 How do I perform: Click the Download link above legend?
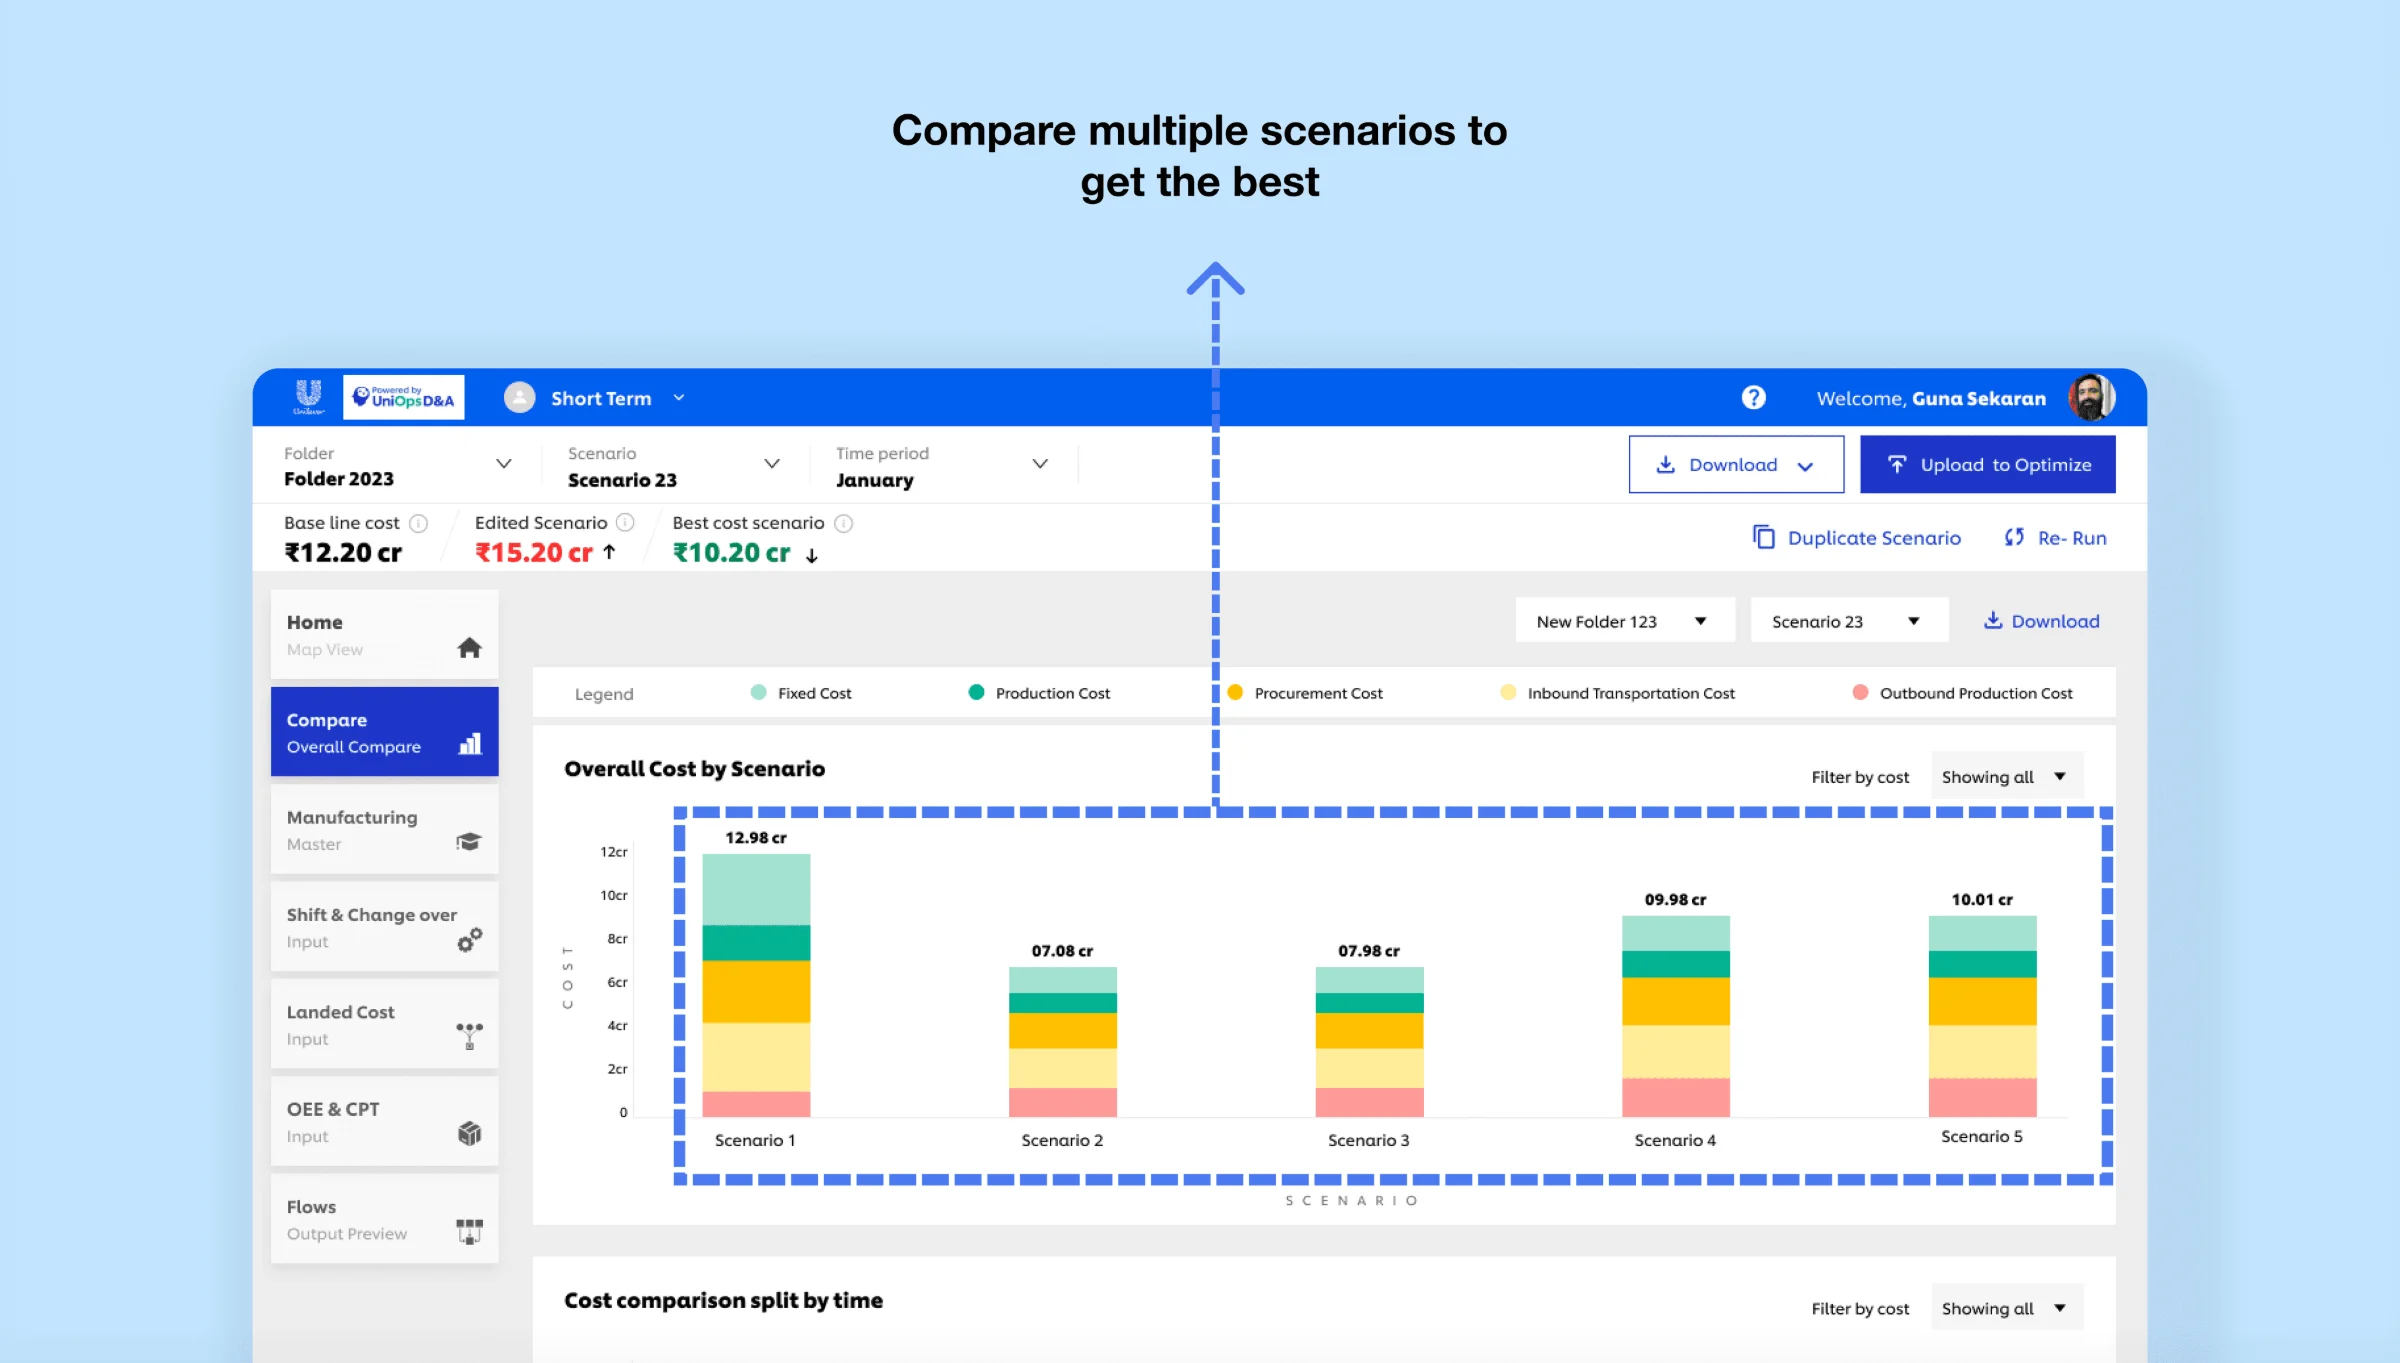[x=2041, y=621]
